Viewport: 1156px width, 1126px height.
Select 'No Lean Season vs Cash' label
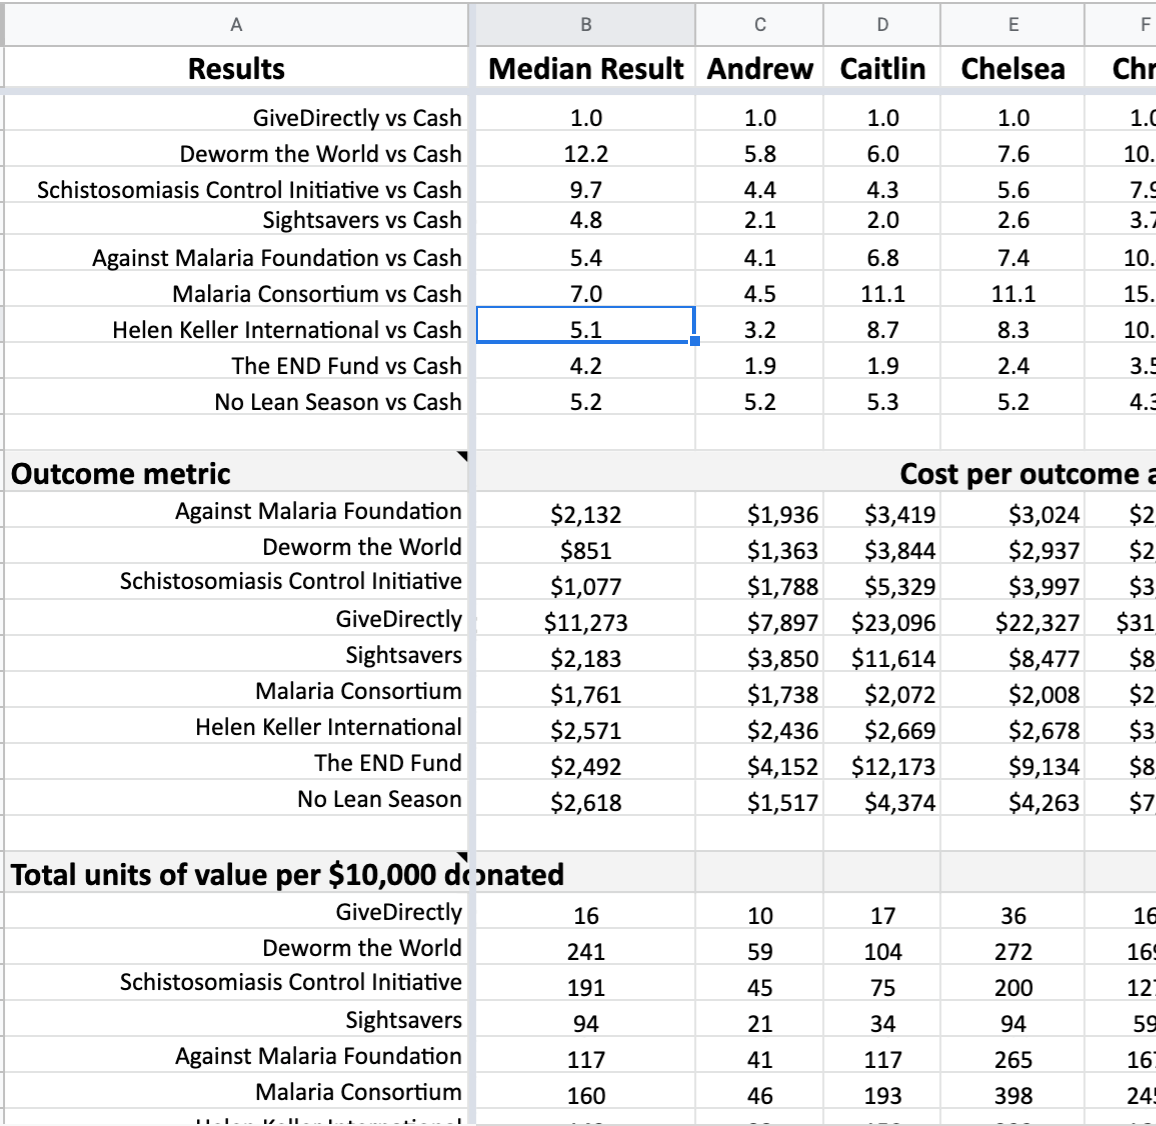coord(338,403)
